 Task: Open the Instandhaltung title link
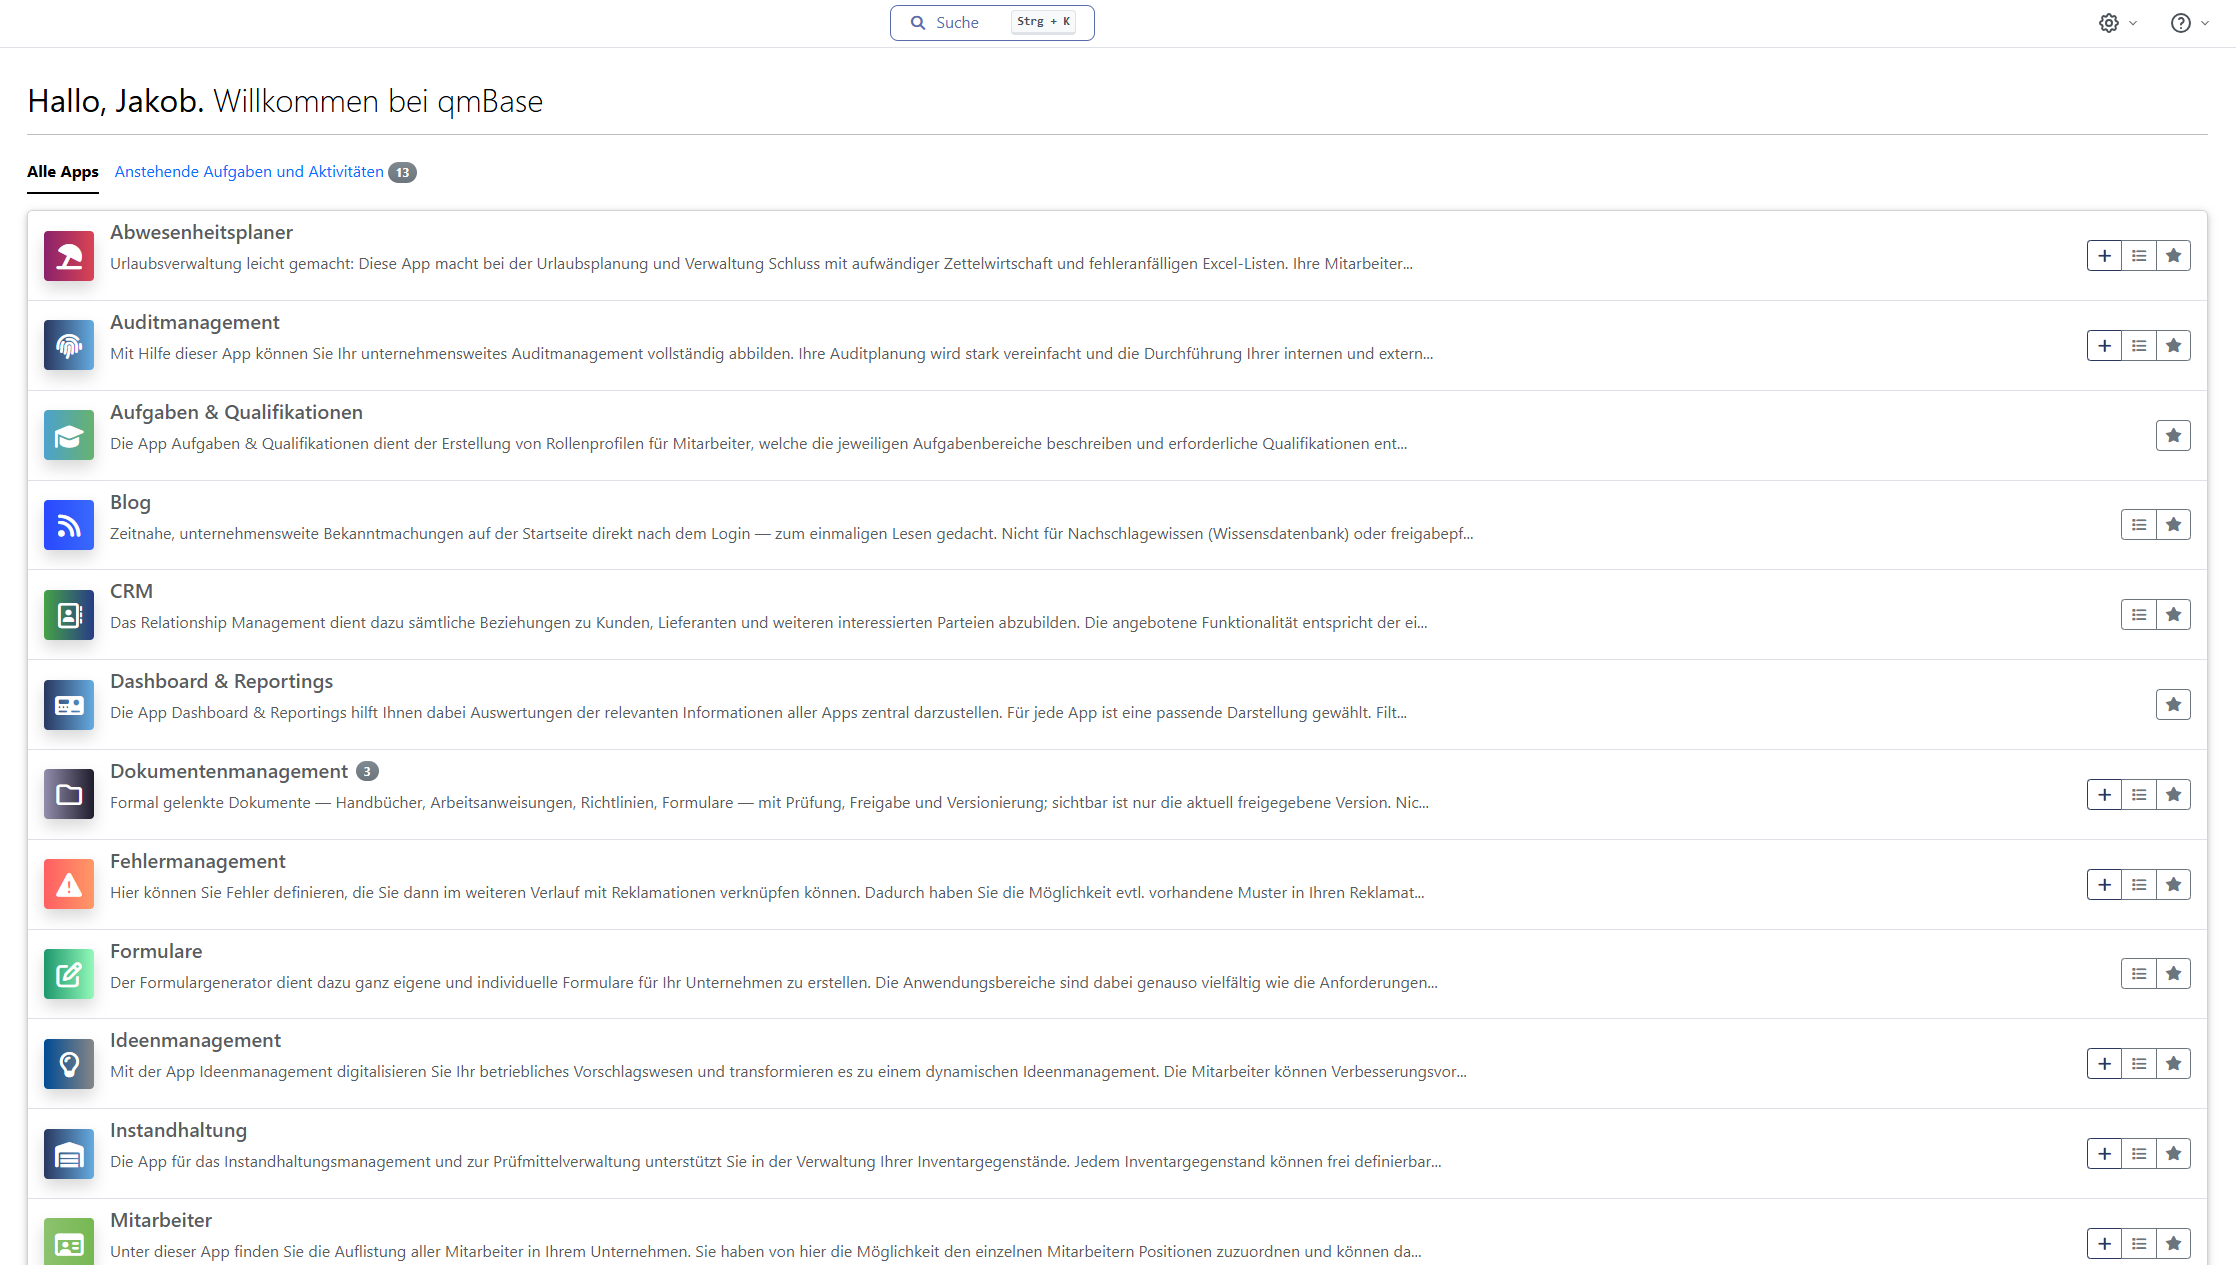(x=178, y=1130)
